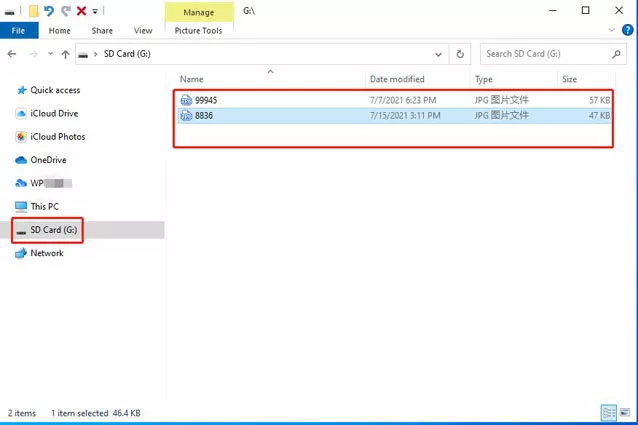This screenshot has width=638, height=425.
Task: Sort files by Date modified column
Action: (x=397, y=79)
